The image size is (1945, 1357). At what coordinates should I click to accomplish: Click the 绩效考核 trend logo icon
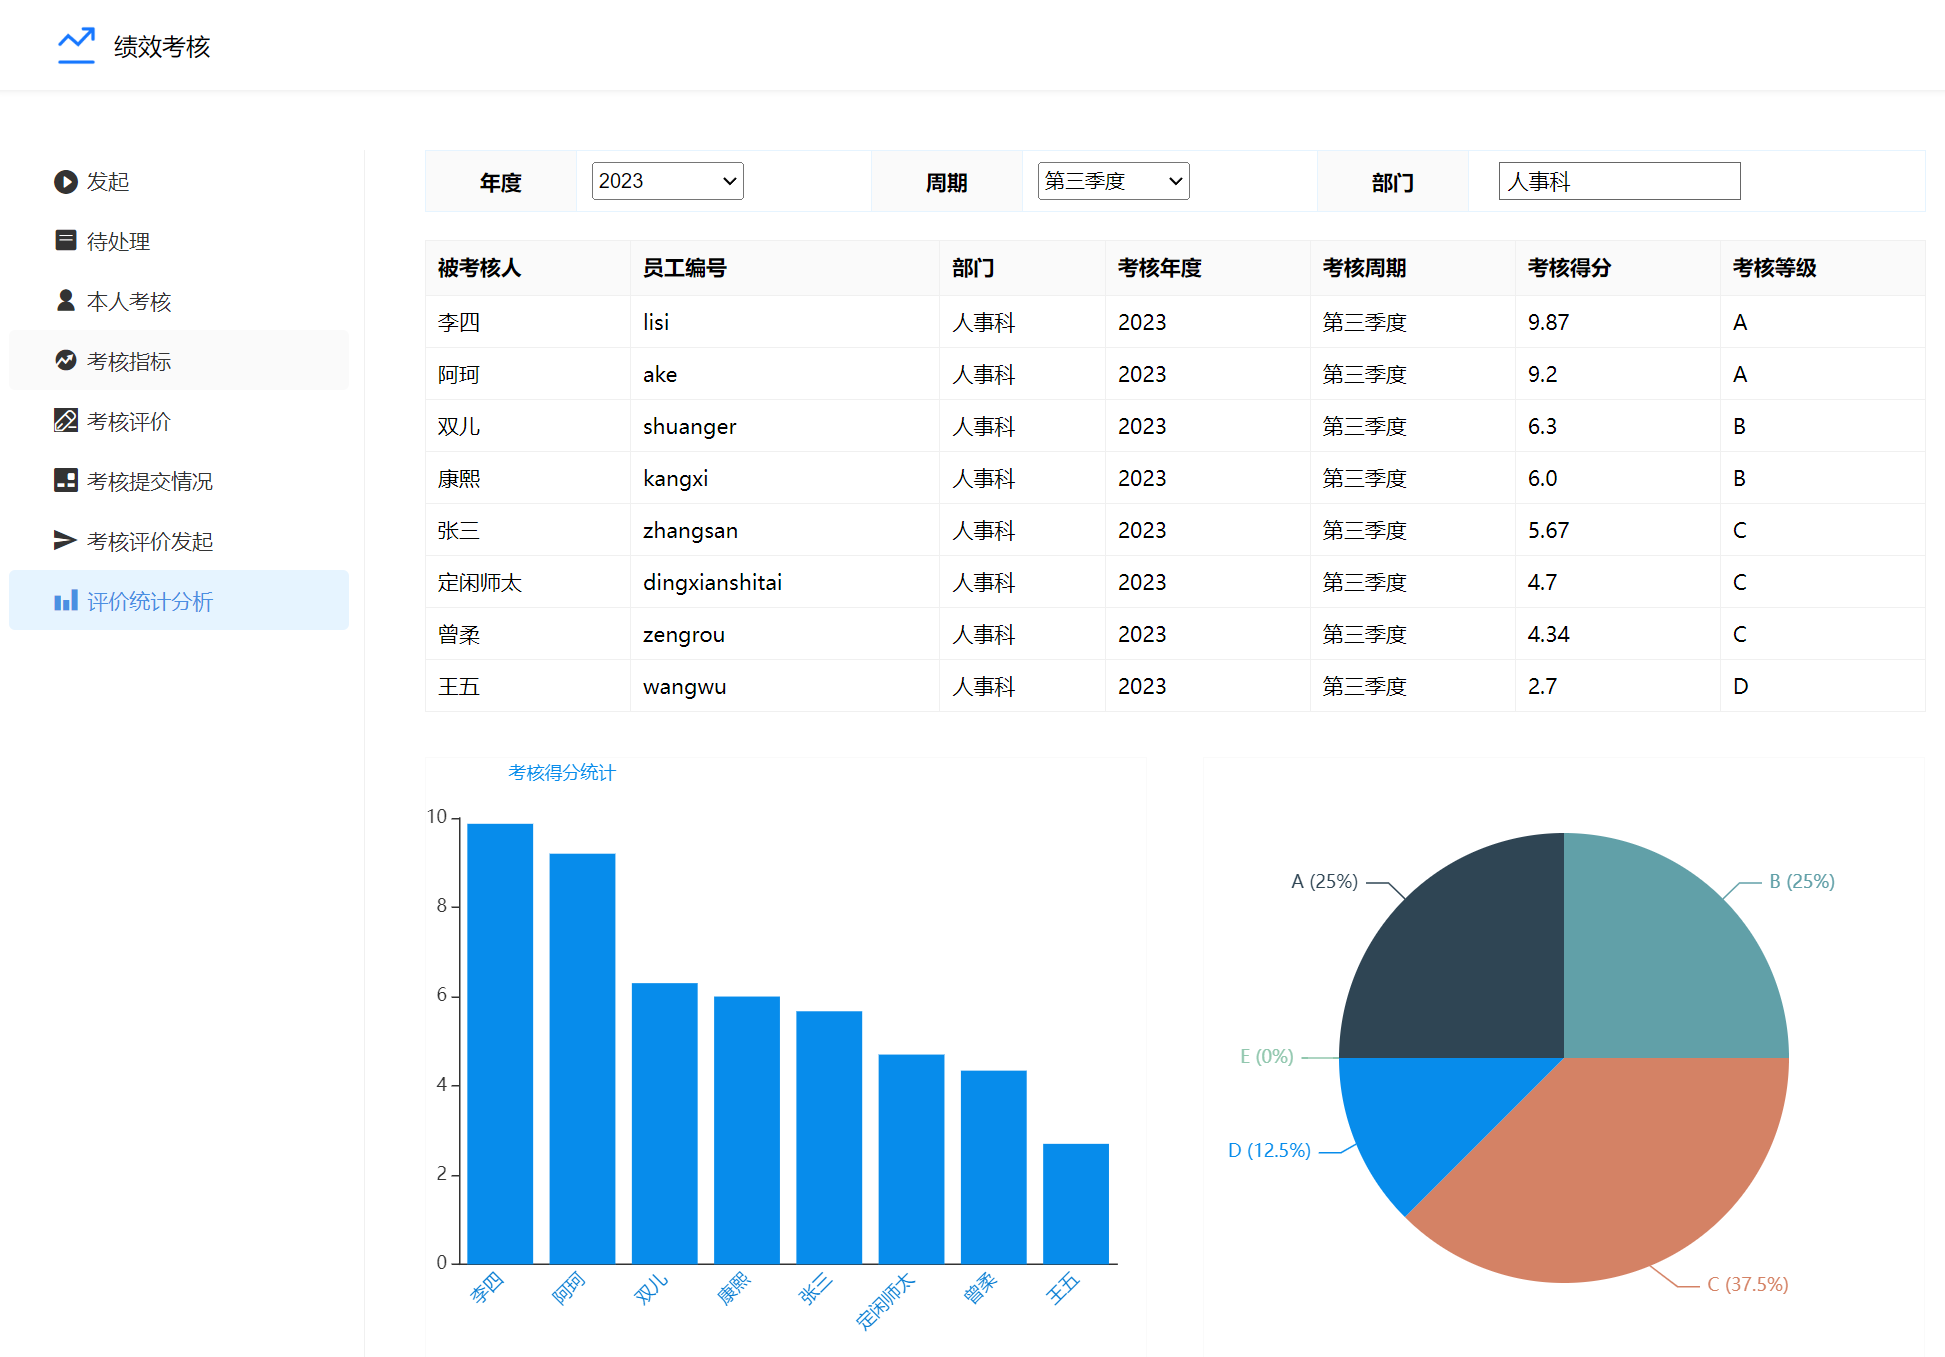click(76, 45)
